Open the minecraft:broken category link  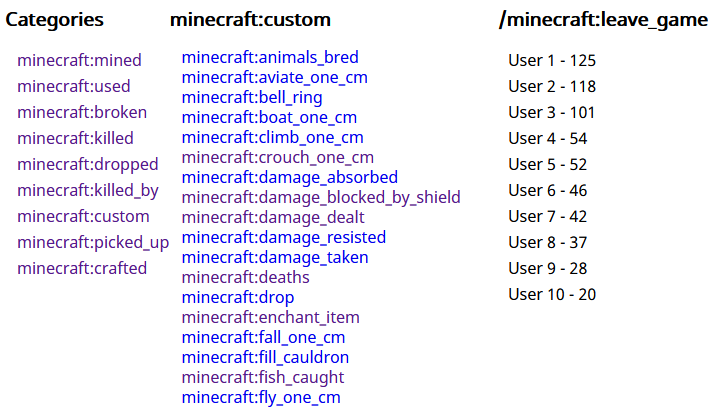coord(82,112)
